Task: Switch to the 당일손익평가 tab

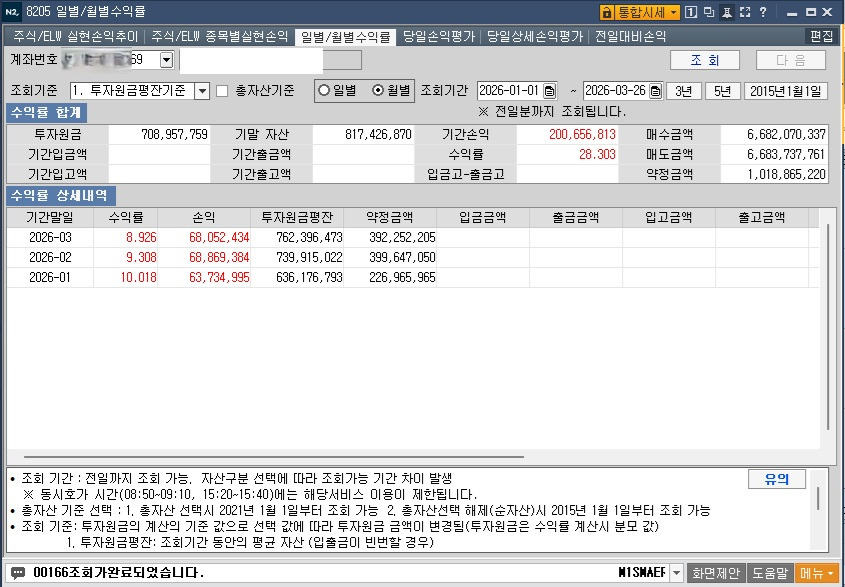Action: coord(439,36)
